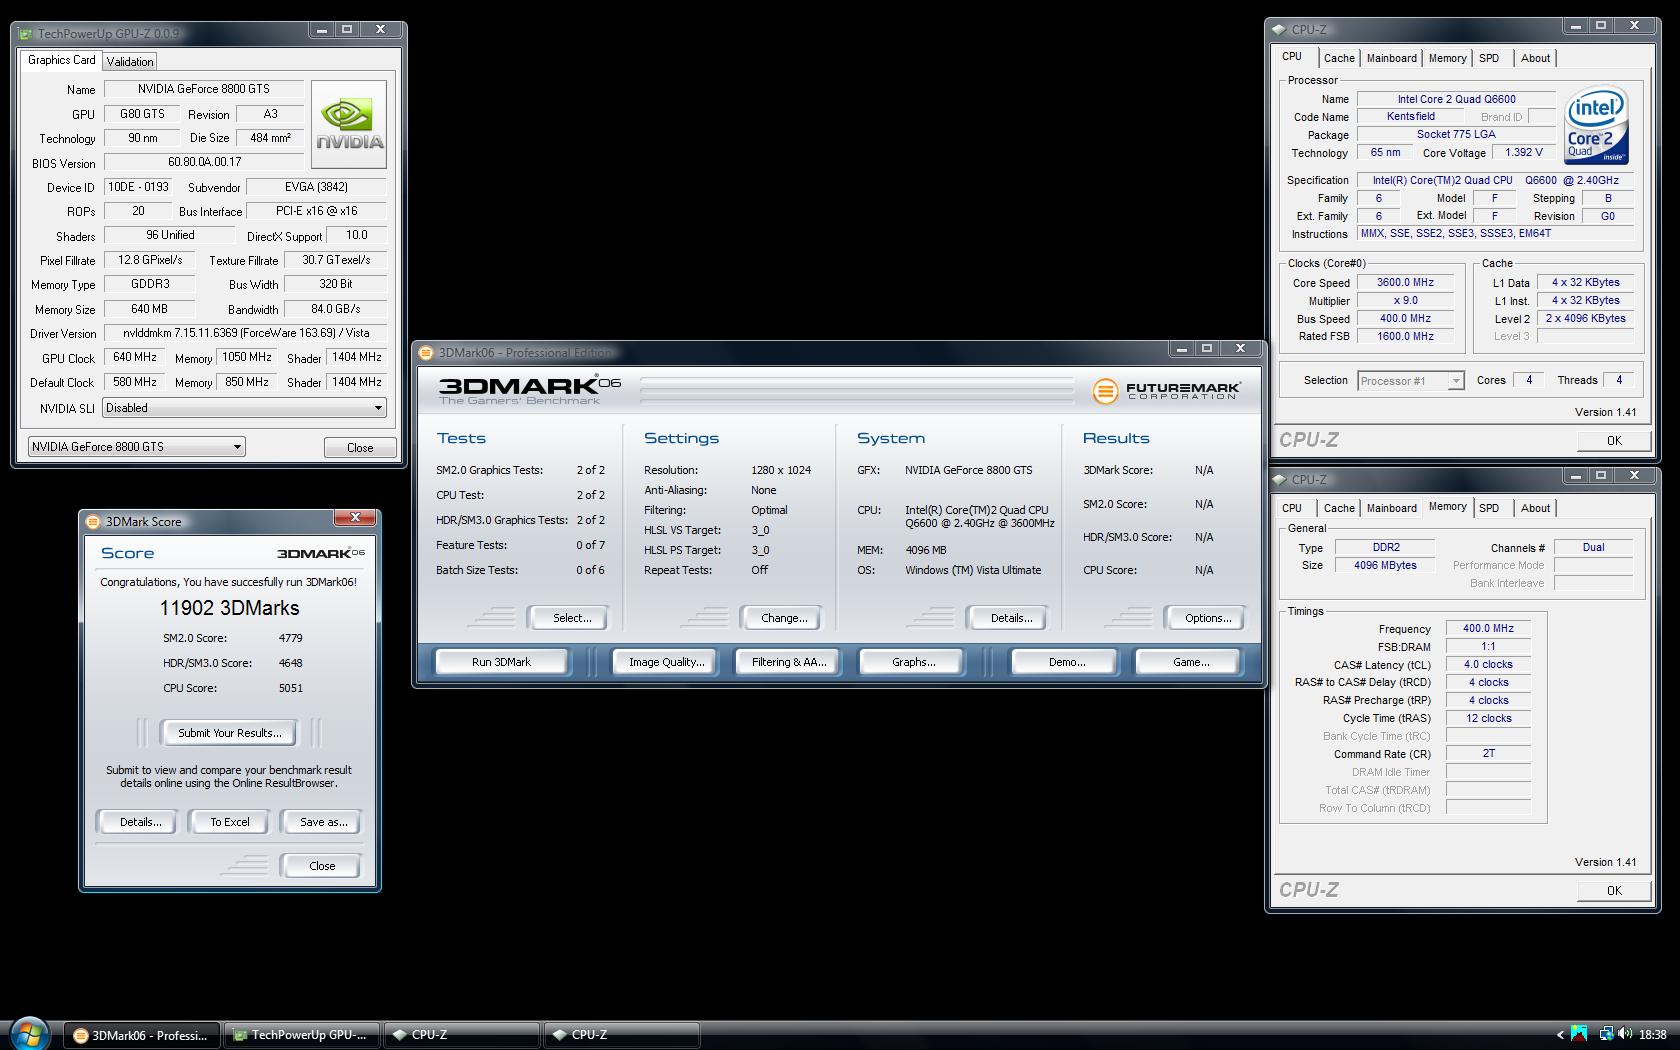Open Cache tab in top CPU-Z window

coord(1339,58)
